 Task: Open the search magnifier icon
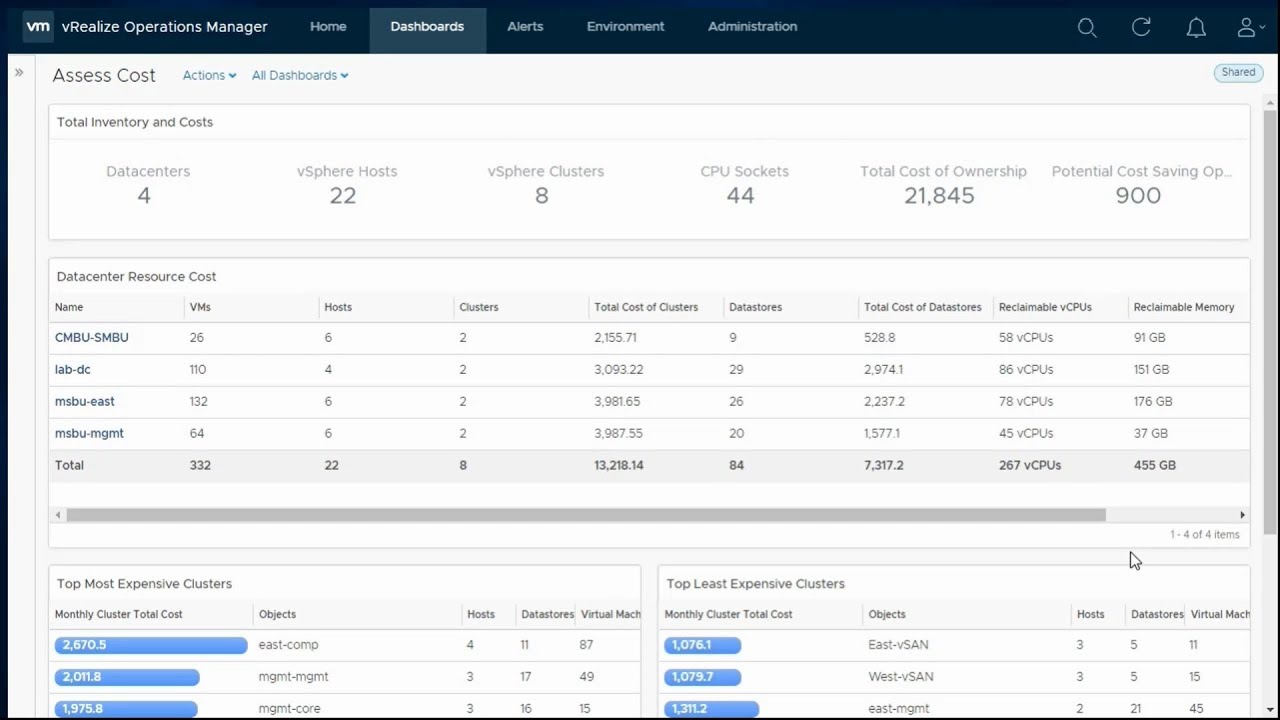[x=1087, y=28]
